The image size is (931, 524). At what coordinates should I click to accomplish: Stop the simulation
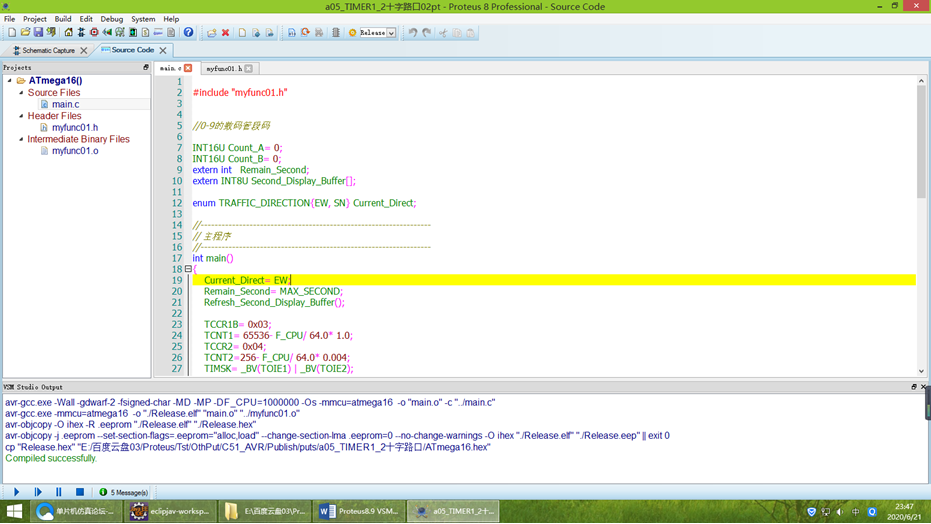80,492
